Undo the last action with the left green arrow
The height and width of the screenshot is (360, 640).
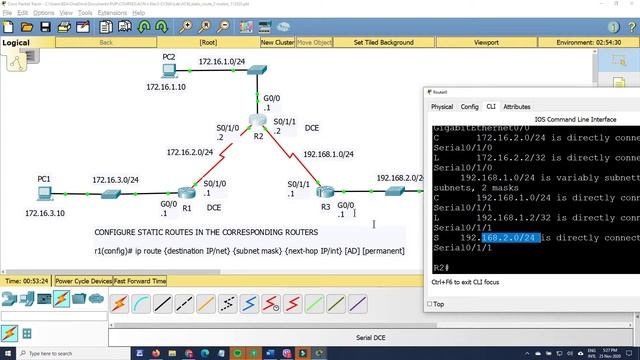(x=144, y=27)
